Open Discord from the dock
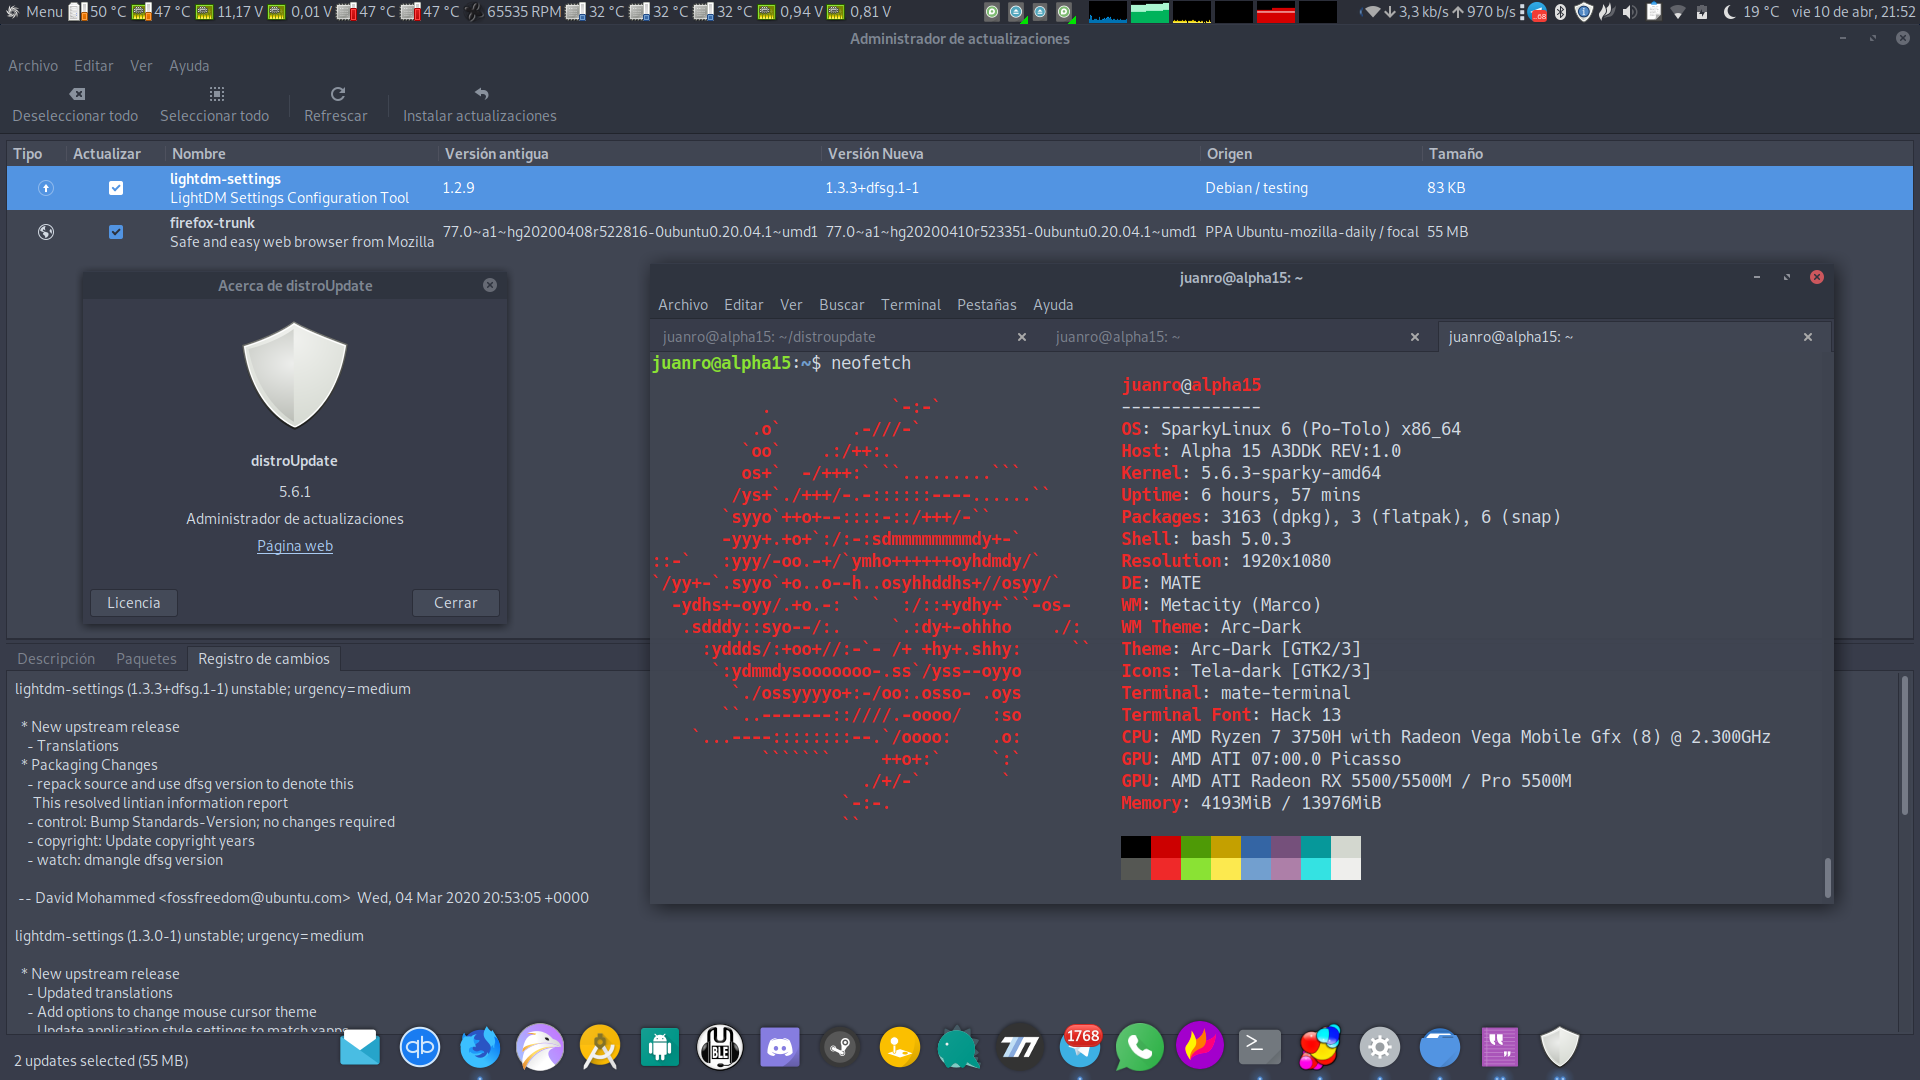1920x1080 pixels. [779, 1047]
